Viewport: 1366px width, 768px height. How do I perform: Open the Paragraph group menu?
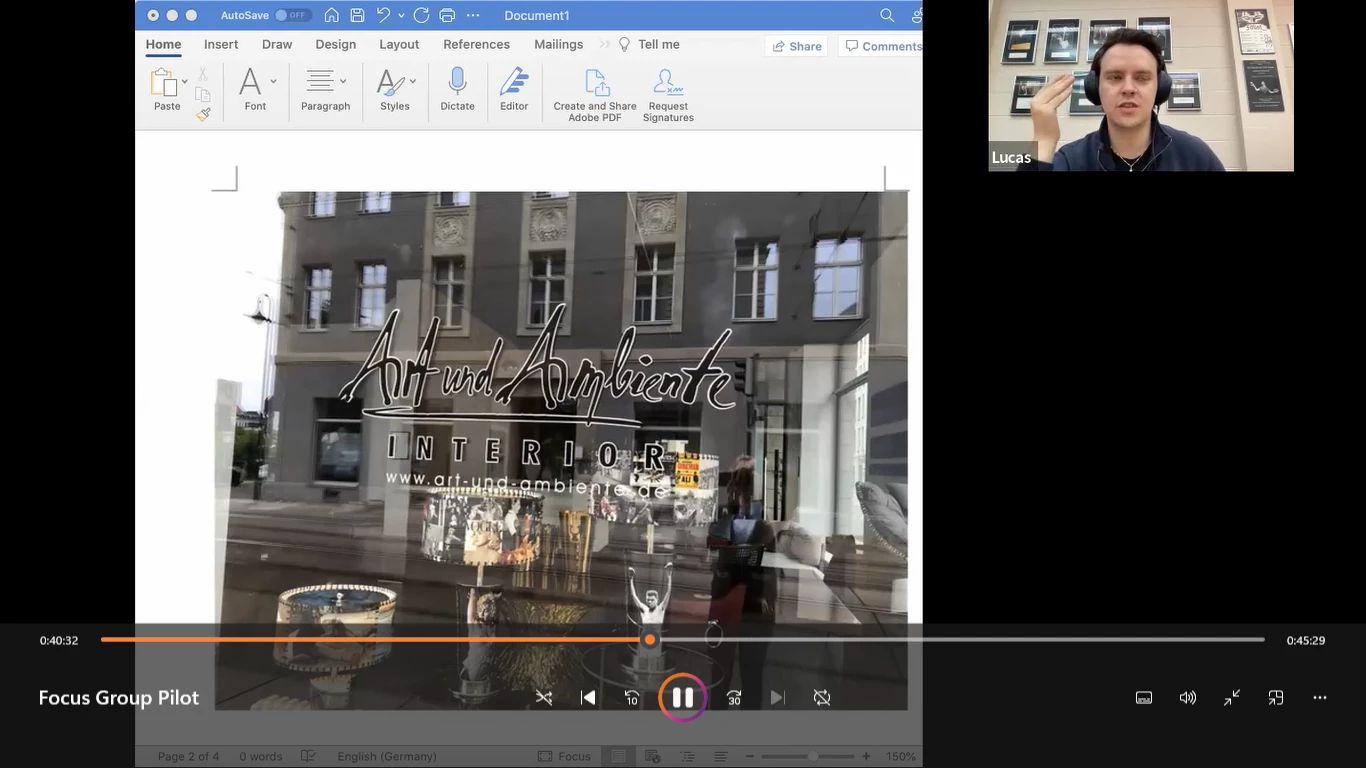[326, 90]
